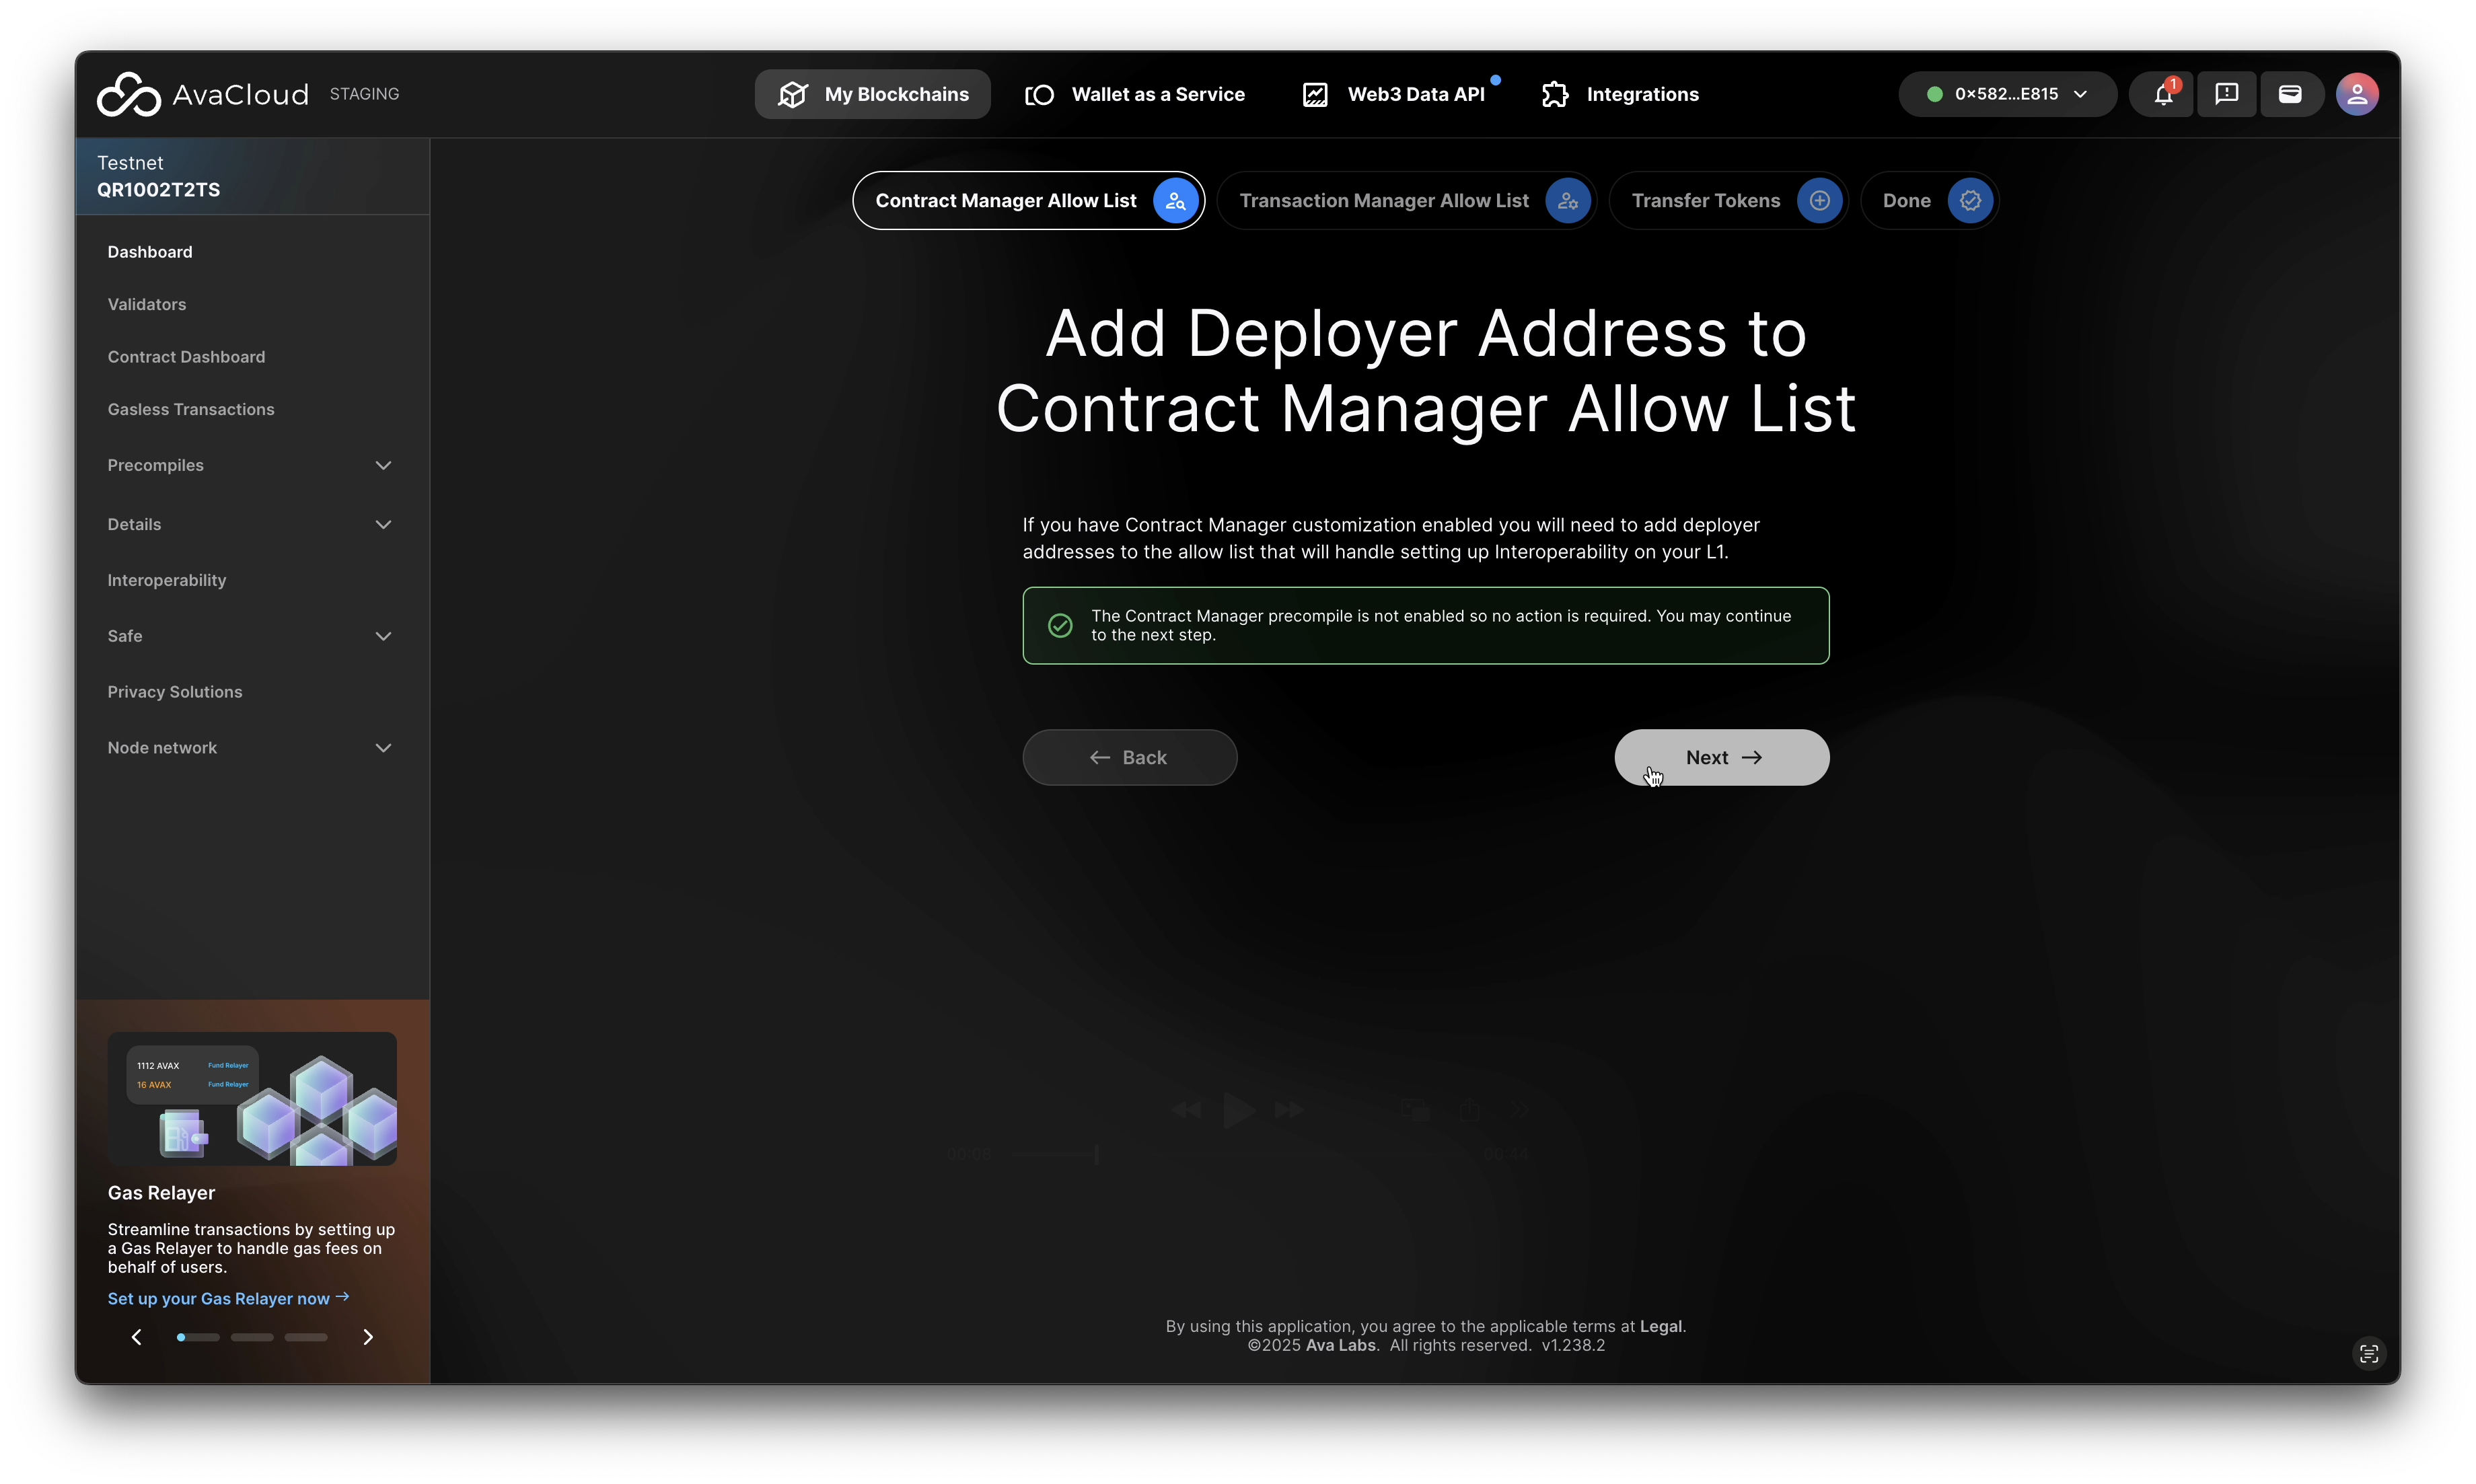Open the Wallet as a Service tab

1135,94
